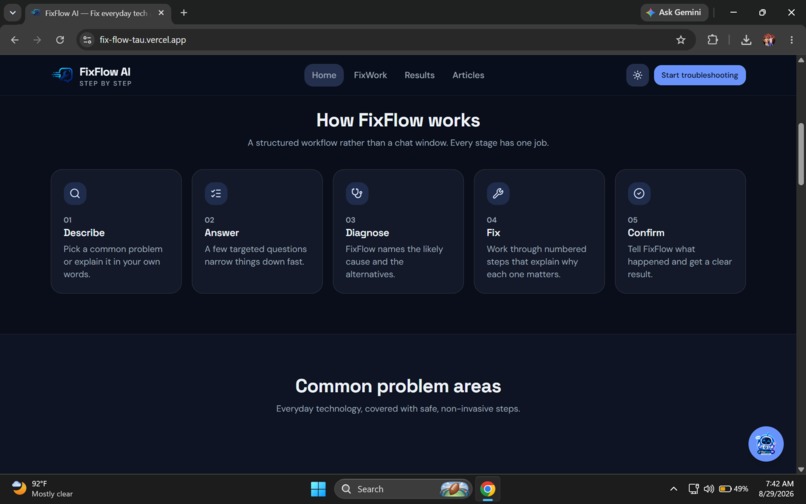Screen dimensions: 806x504
Task: Click the 'Everyday technology, covered with safe' subtitle
Action: [398, 409]
